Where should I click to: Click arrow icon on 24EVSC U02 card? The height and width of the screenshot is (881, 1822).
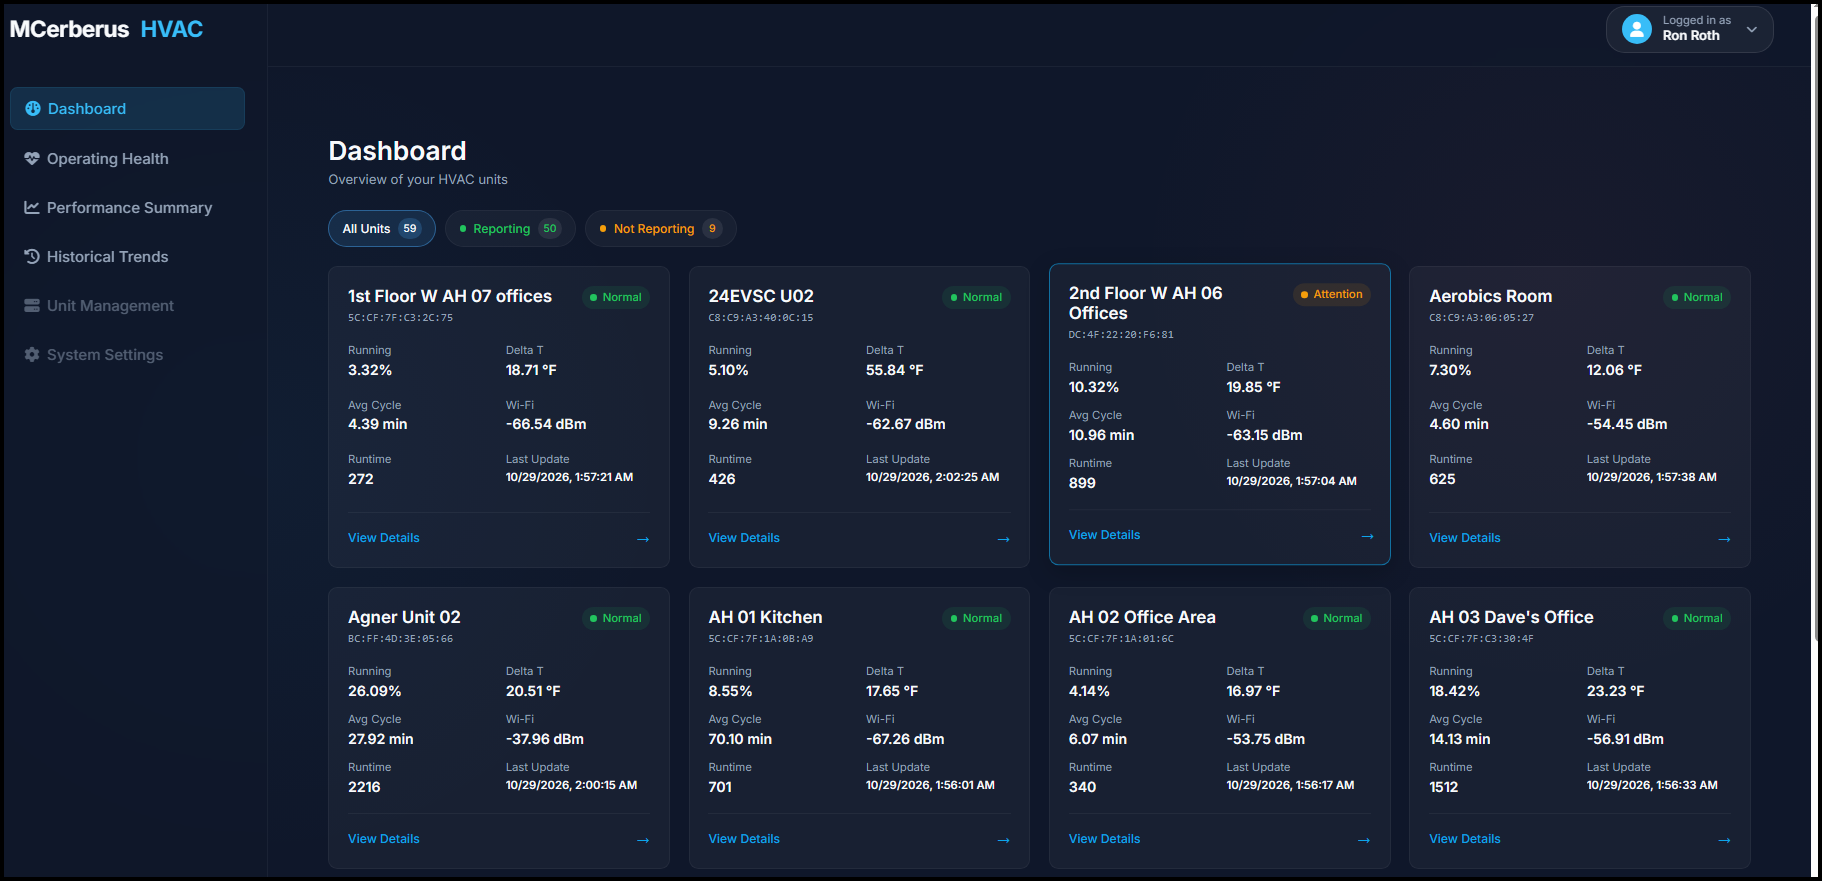[1003, 539]
